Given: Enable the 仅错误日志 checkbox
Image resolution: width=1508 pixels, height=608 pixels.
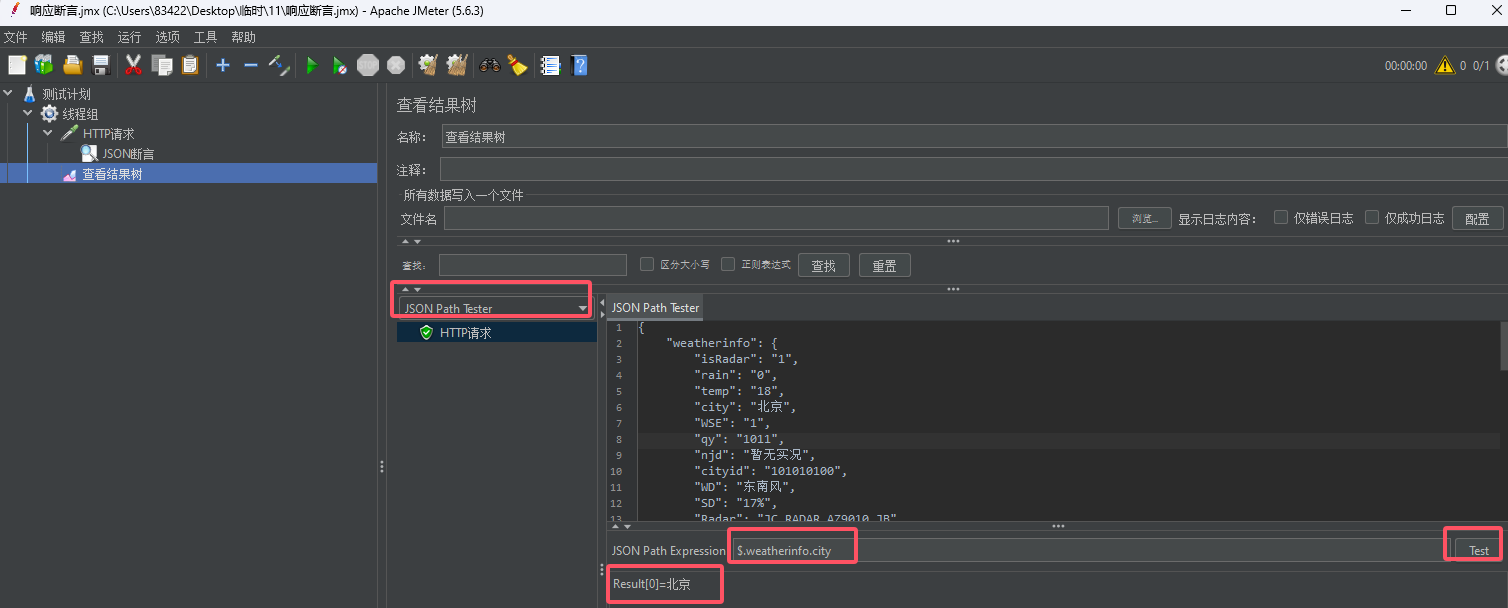Looking at the screenshot, I should point(1281,217).
